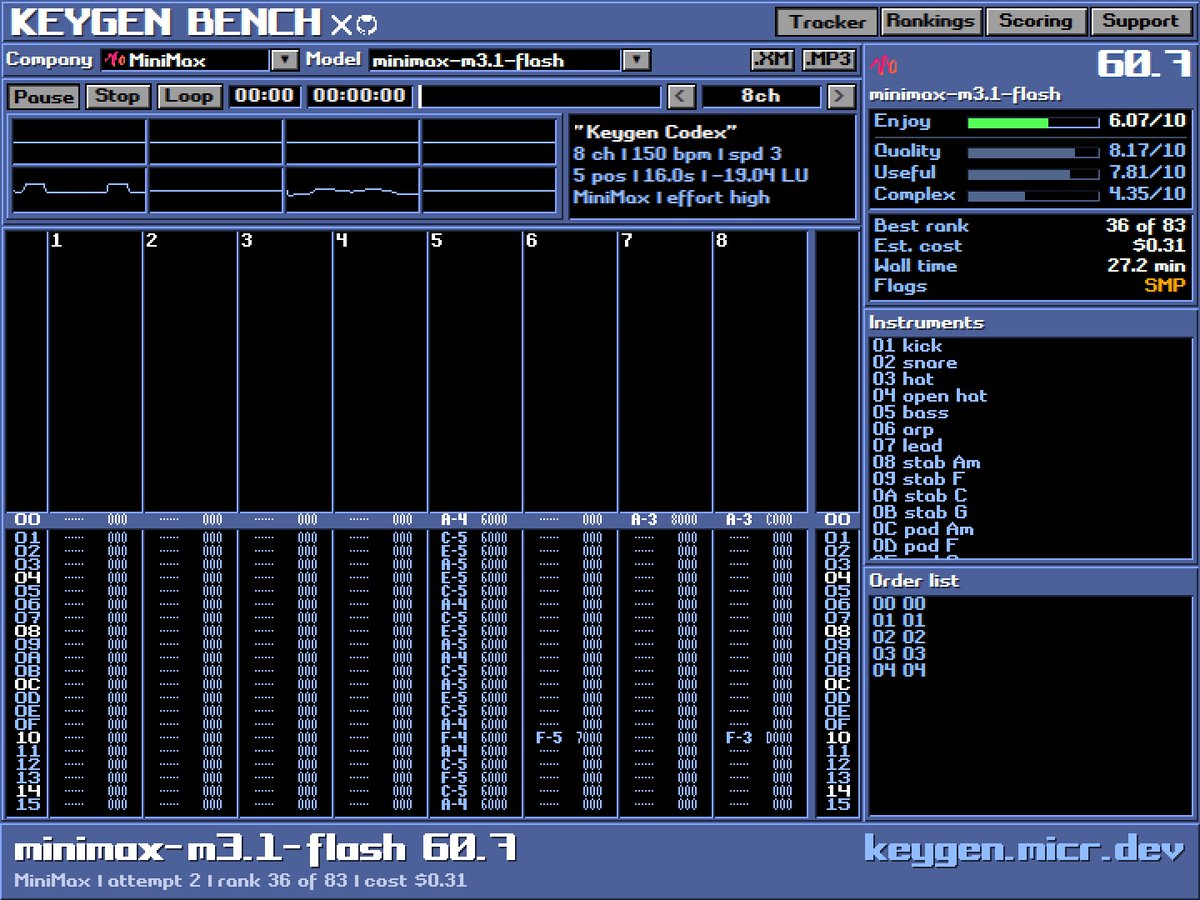Switch to the Scoring tab

(x=1035, y=21)
